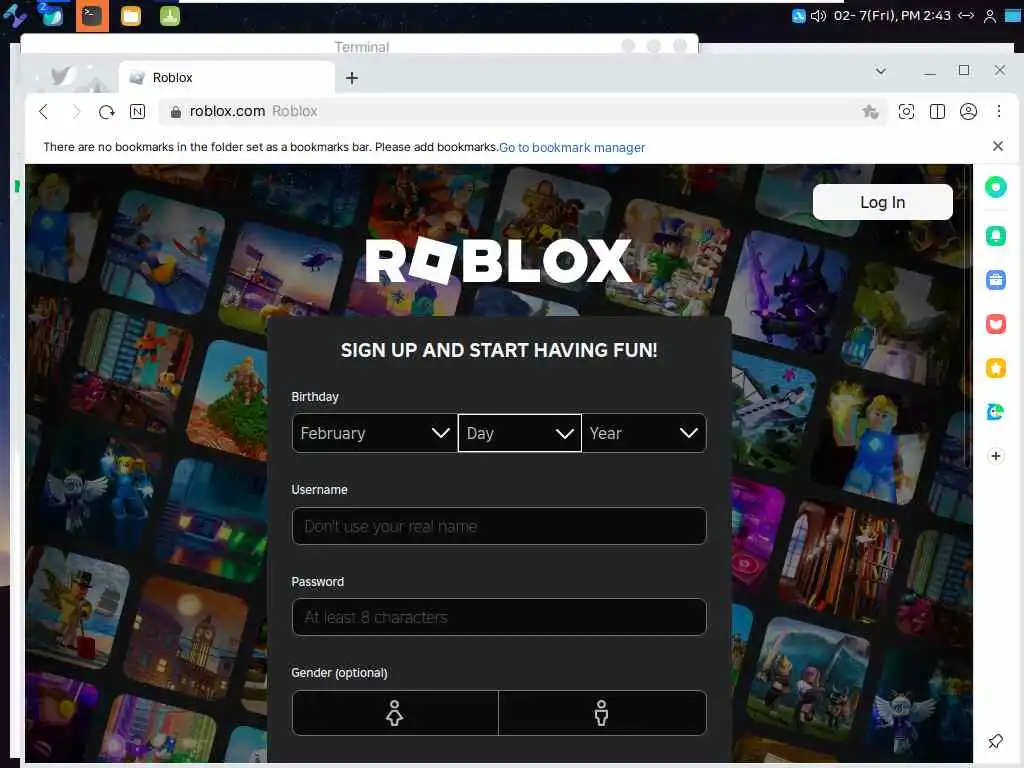The image size is (1024, 768).
Task: Open the red pocket sidebar icon
Action: click(995, 324)
